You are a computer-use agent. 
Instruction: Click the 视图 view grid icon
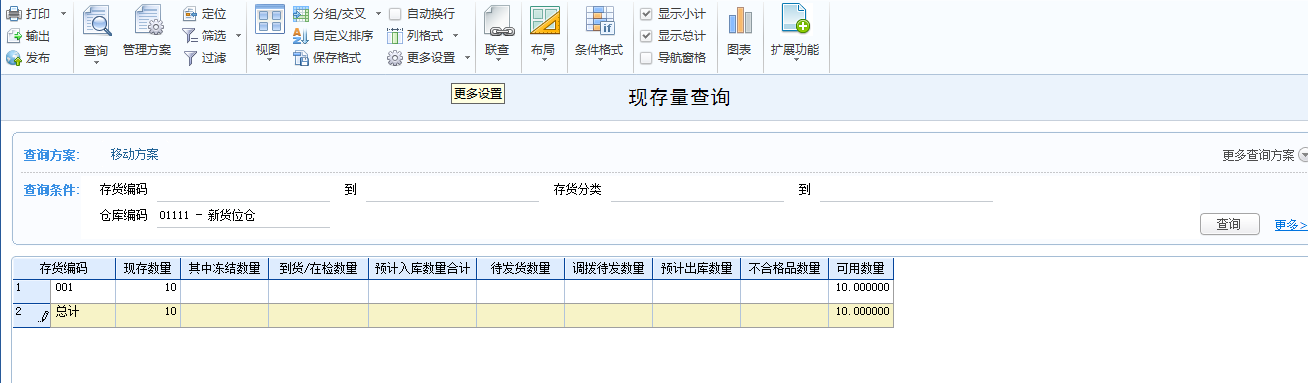pos(269,20)
